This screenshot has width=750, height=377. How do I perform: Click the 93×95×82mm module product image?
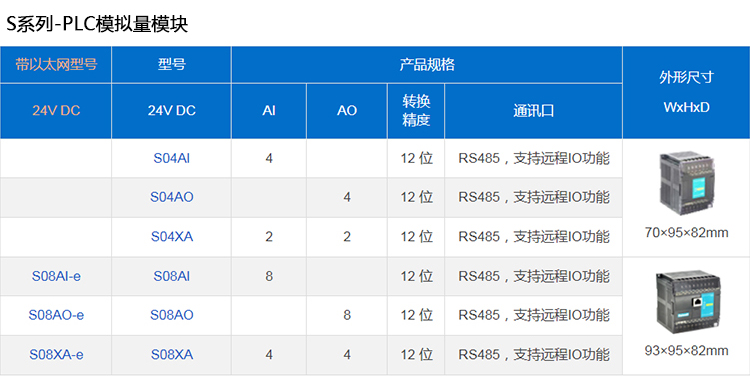click(x=686, y=300)
